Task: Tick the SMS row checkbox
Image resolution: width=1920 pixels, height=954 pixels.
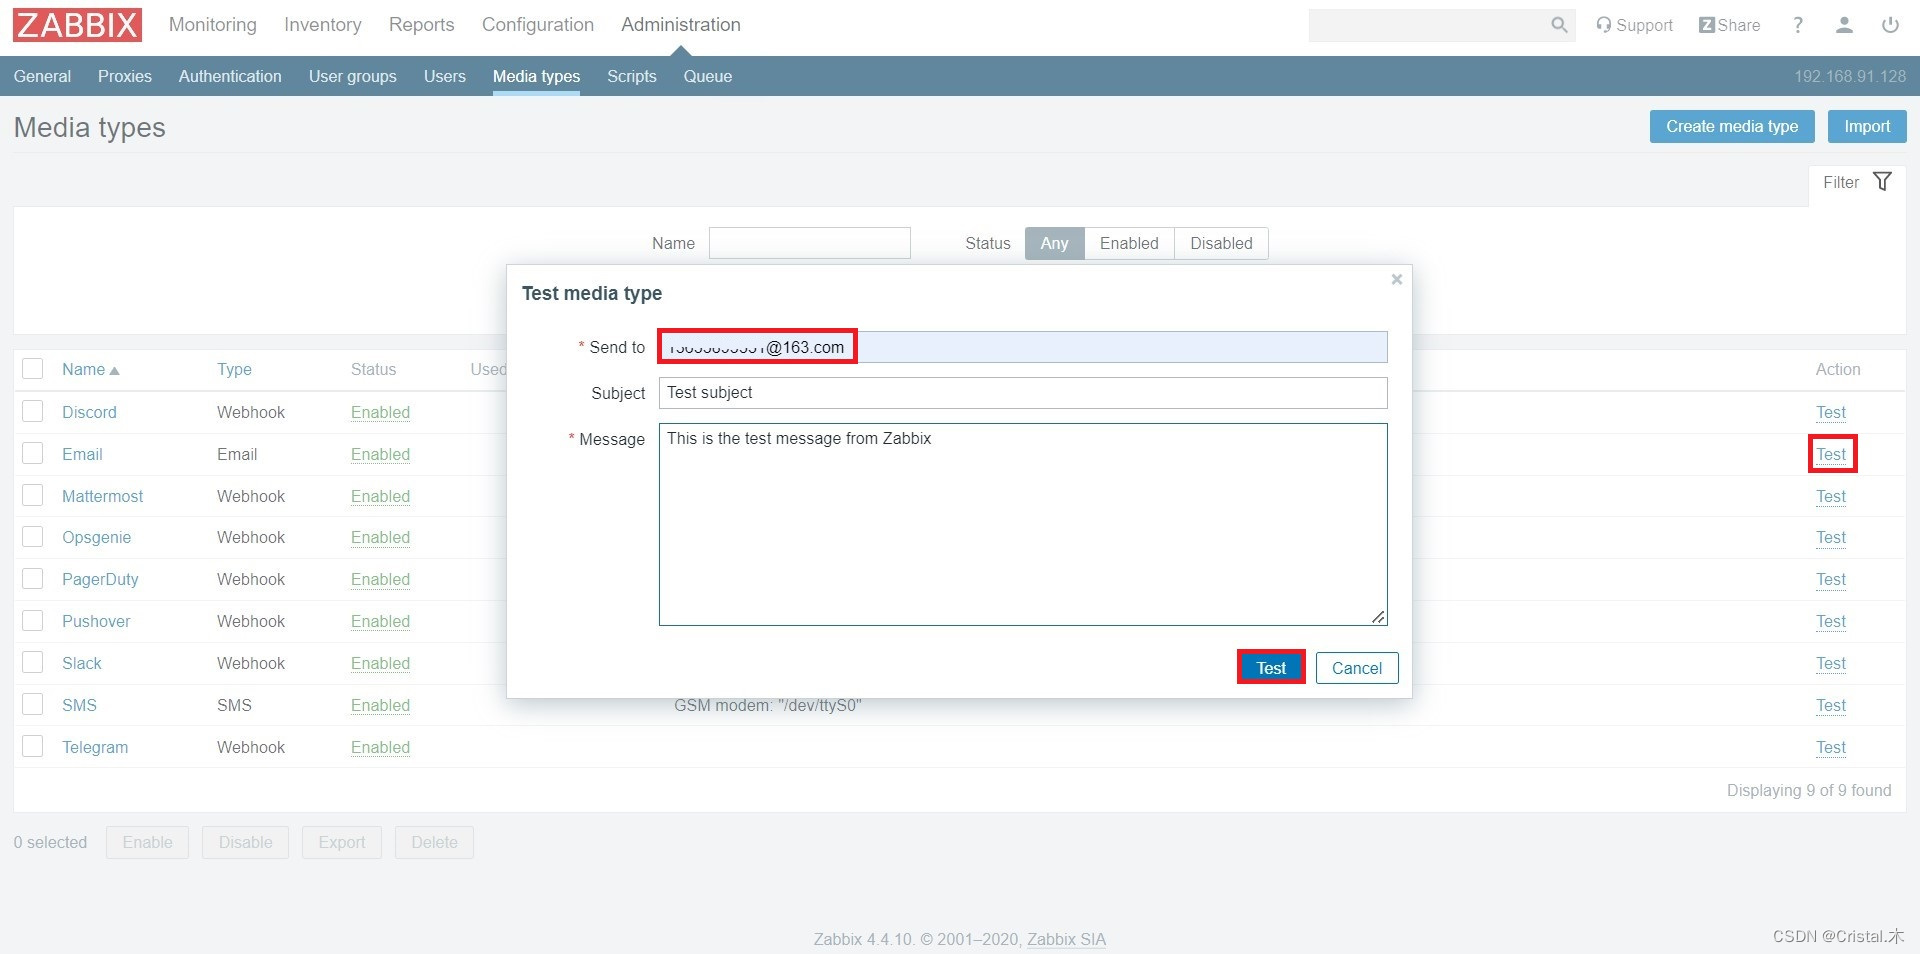Action: pos(32,704)
